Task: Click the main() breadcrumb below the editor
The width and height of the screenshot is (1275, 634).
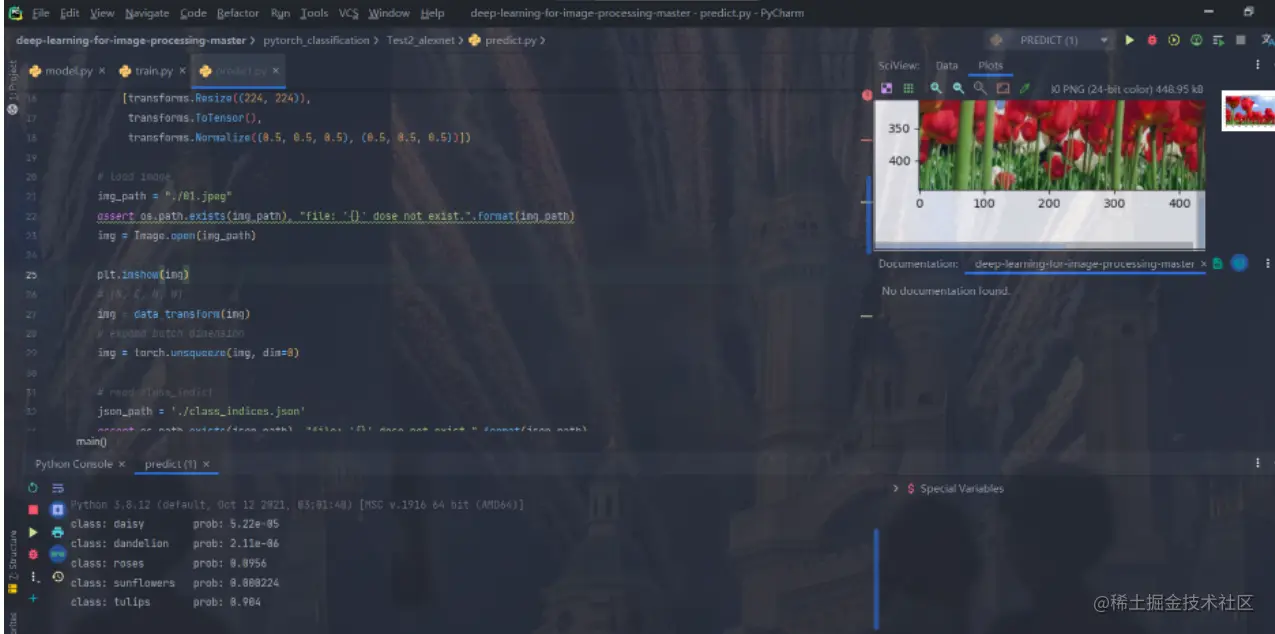Action: (x=91, y=441)
